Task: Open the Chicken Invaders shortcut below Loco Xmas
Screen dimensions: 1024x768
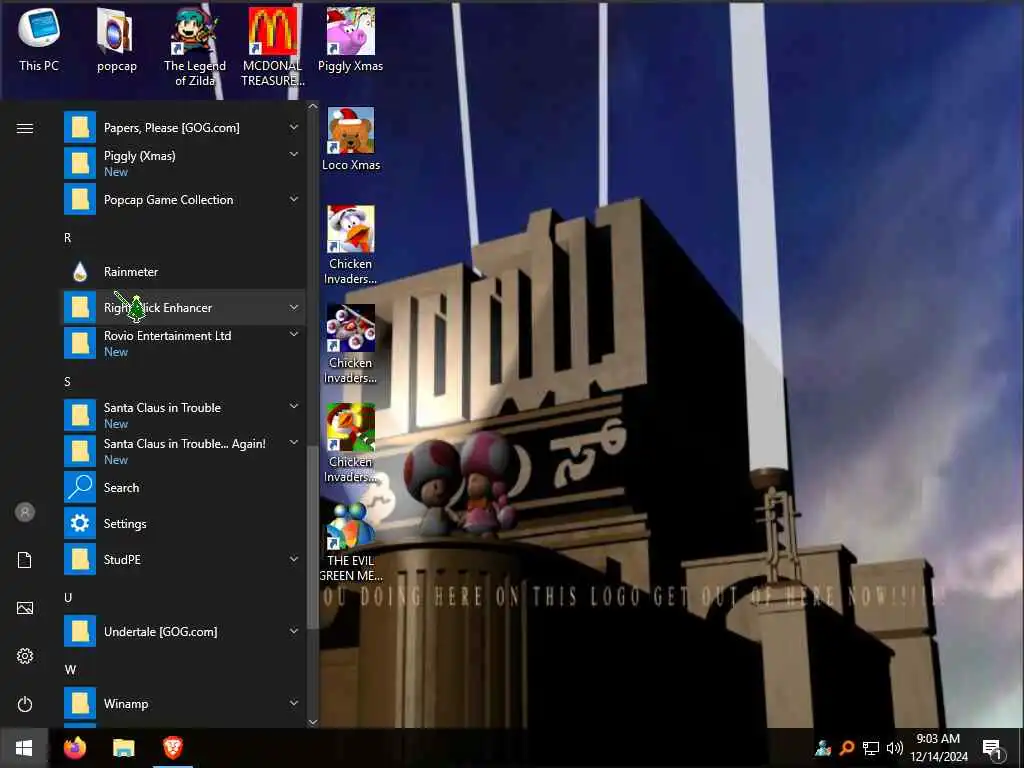Action: coord(351,245)
